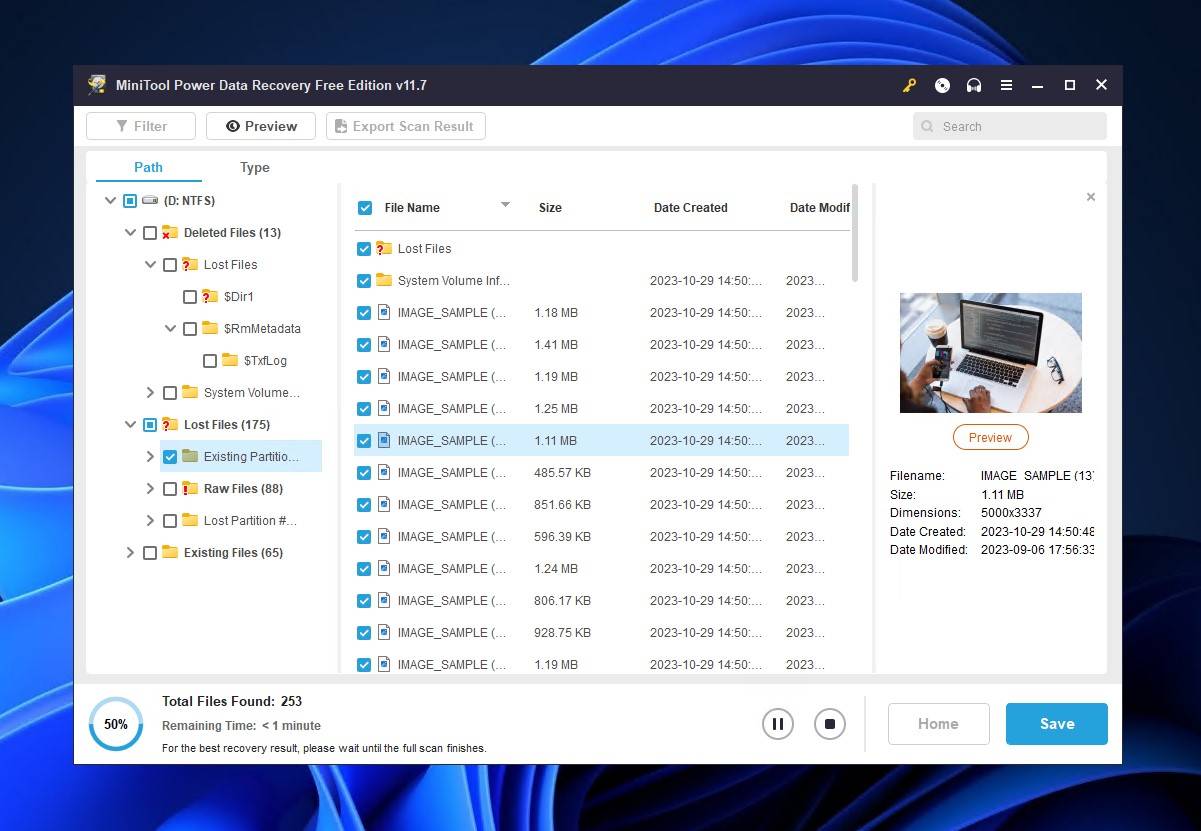The height and width of the screenshot is (831, 1201).
Task: Click the file icon of 1.18 MB image
Action: [384, 312]
